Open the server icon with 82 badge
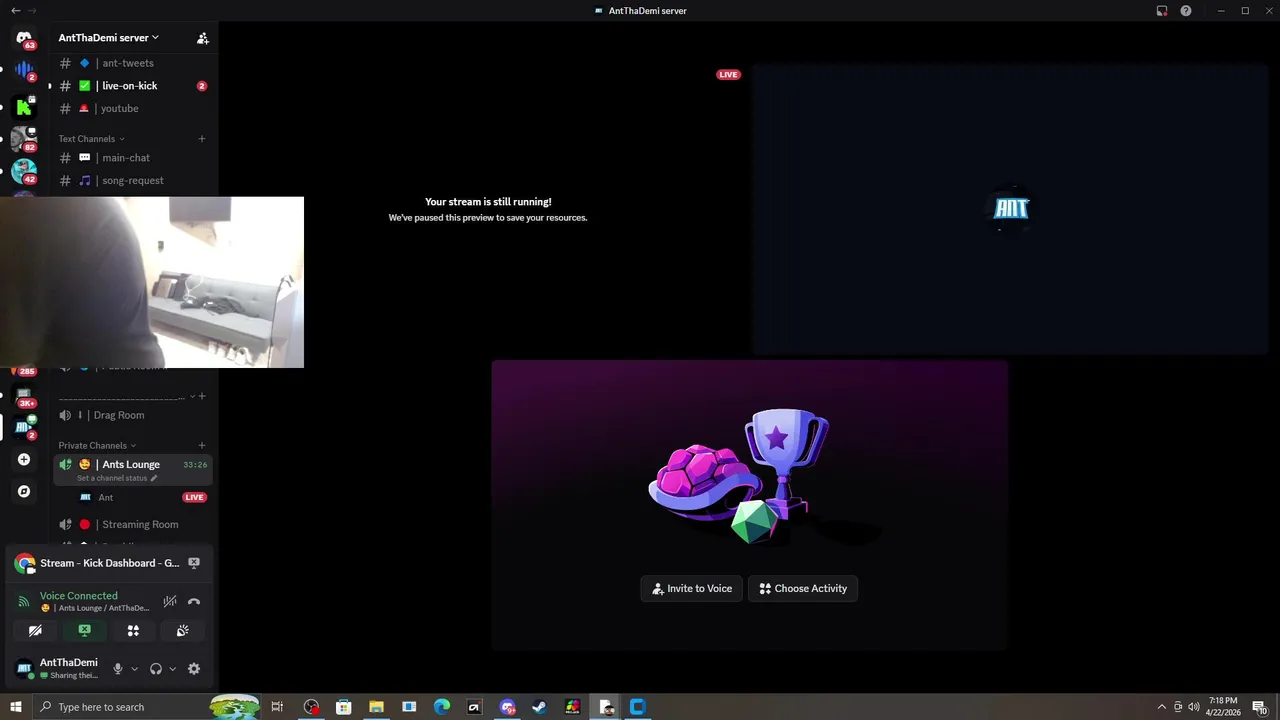Screen dimensions: 1280x720 click(x=24, y=139)
